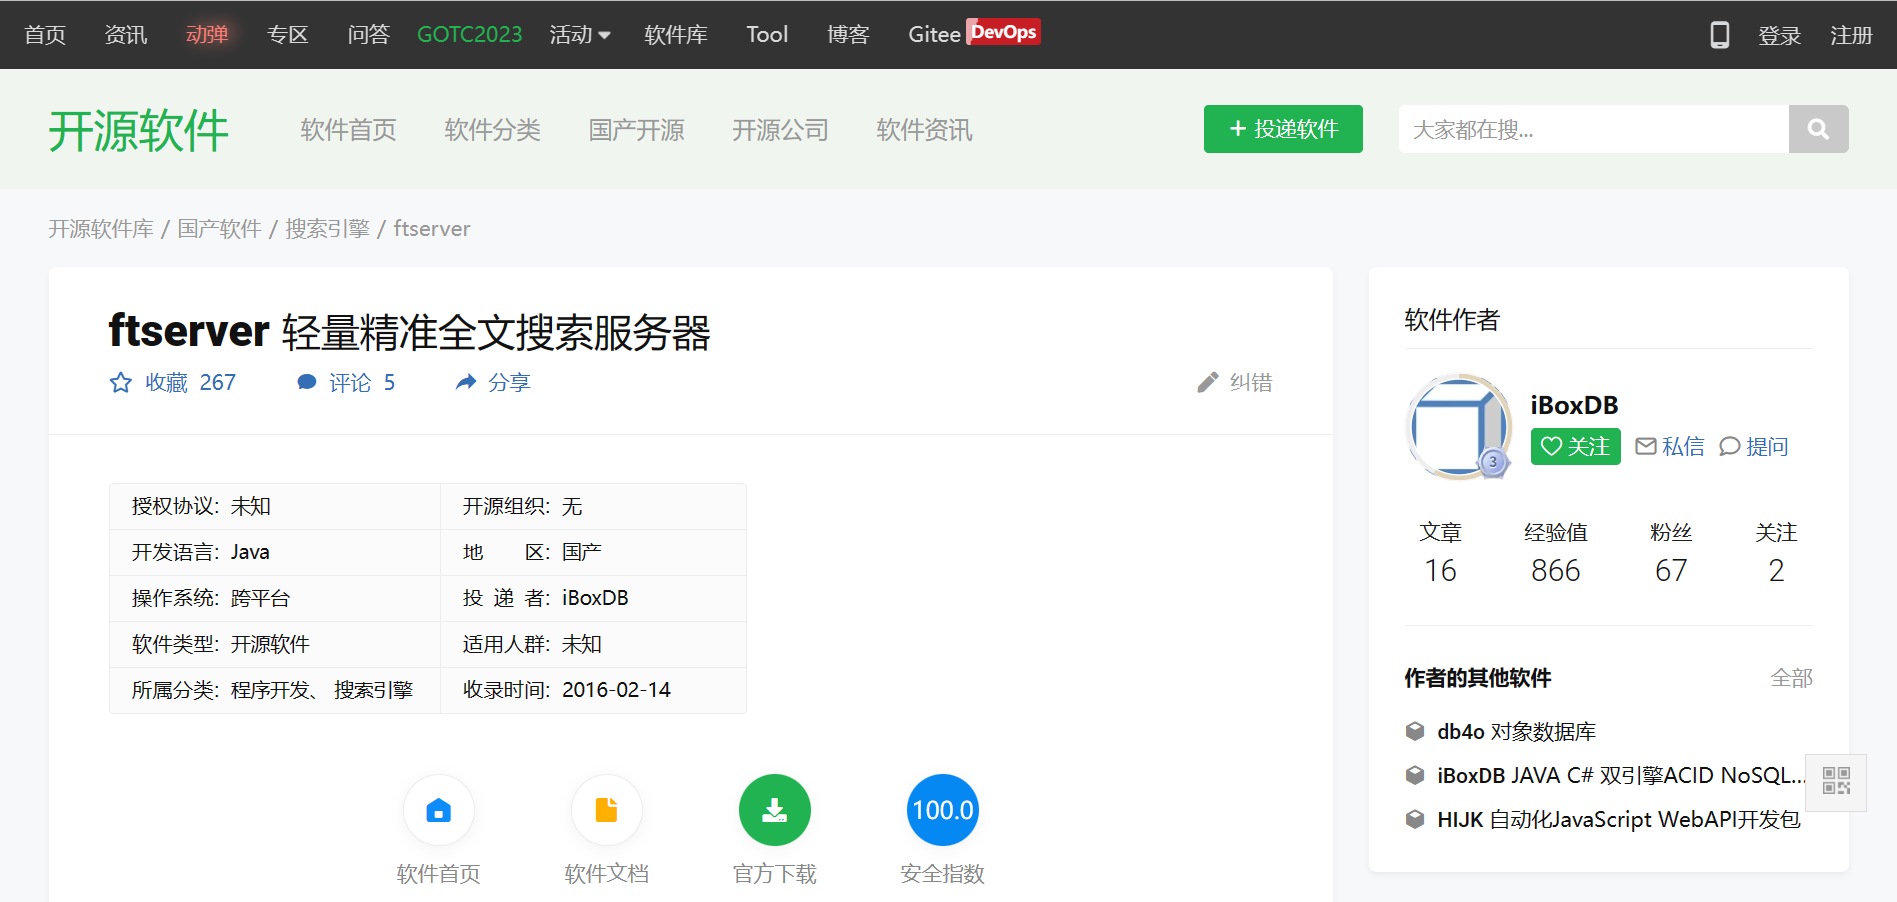Viewport: 1897px width, 902px height.
Task: Click 登录 to log in
Action: click(1779, 35)
